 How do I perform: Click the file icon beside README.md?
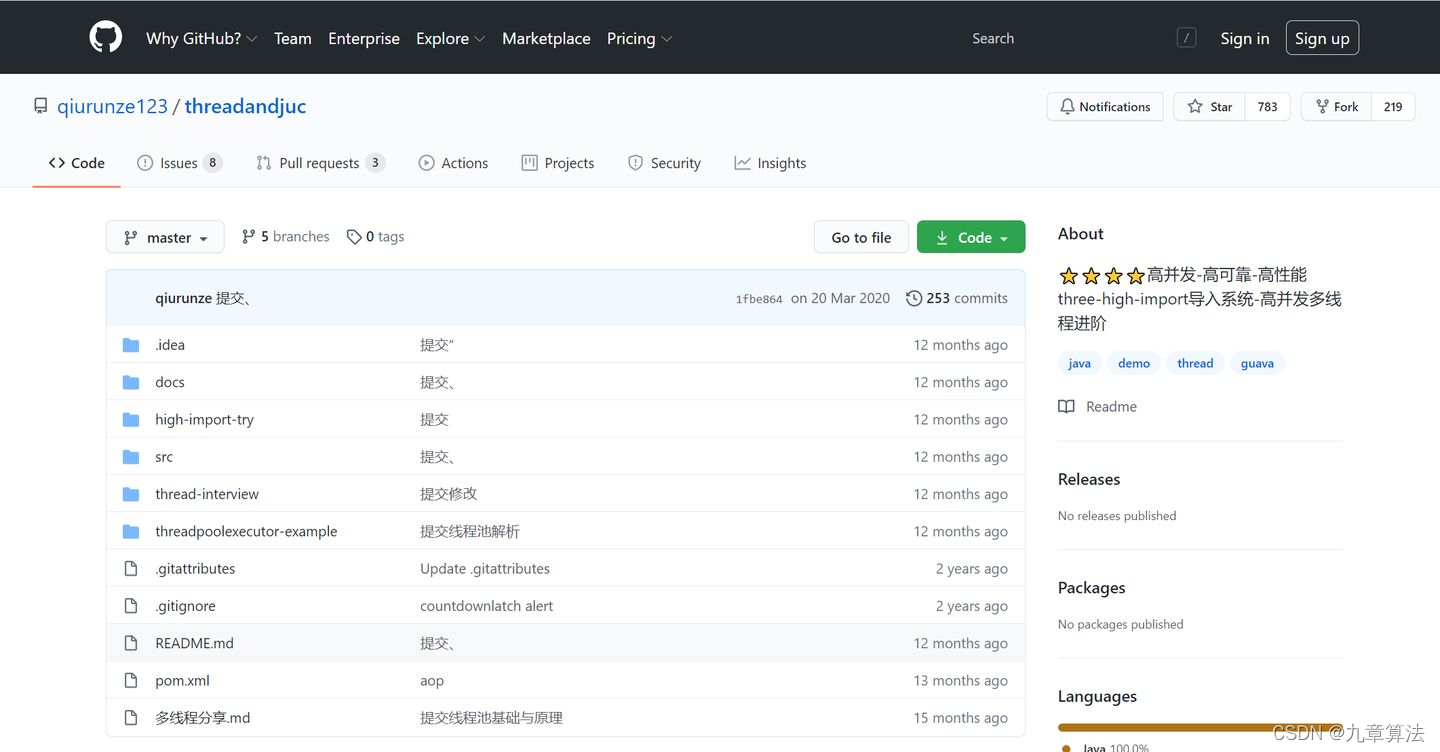pos(131,644)
